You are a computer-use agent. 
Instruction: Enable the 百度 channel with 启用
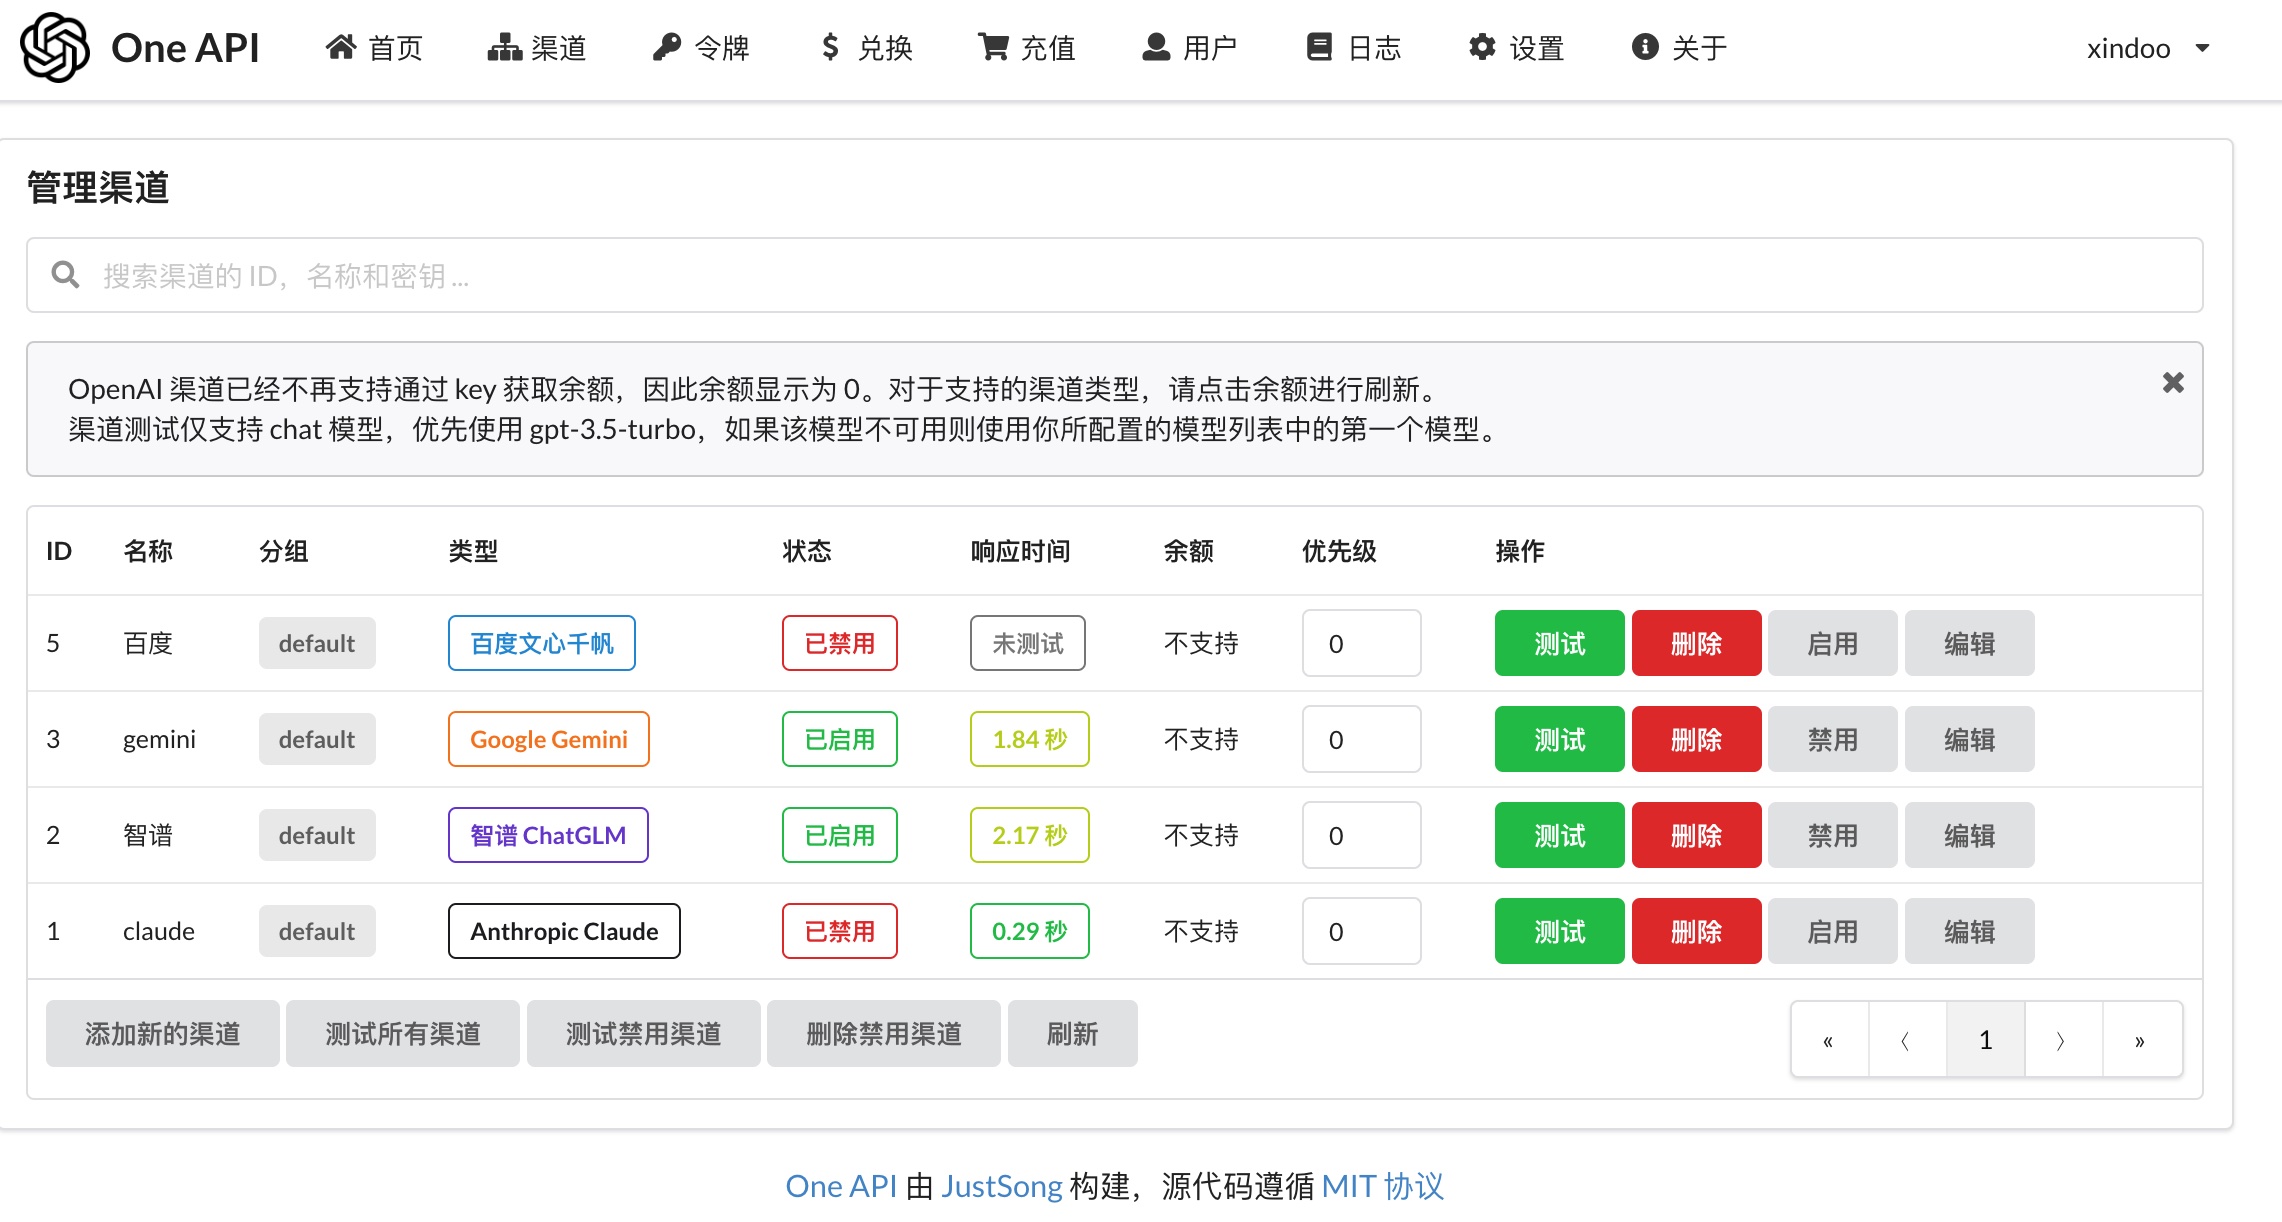click(x=1832, y=643)
